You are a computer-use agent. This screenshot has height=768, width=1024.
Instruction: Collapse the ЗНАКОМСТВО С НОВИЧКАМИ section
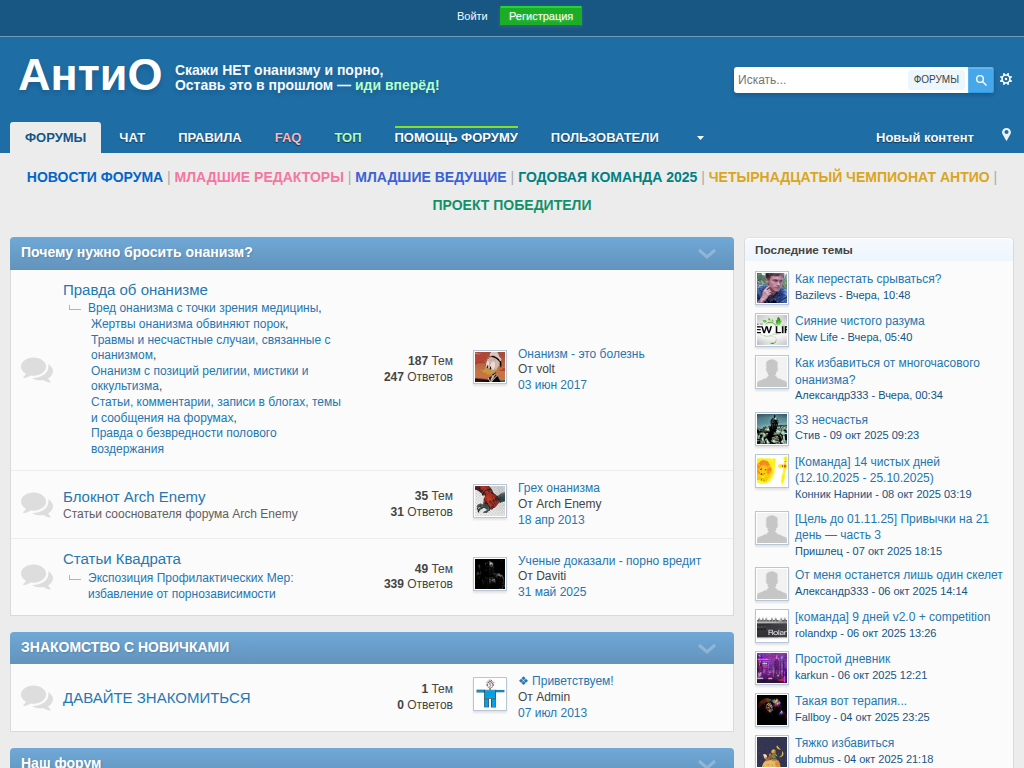point(707,648)
